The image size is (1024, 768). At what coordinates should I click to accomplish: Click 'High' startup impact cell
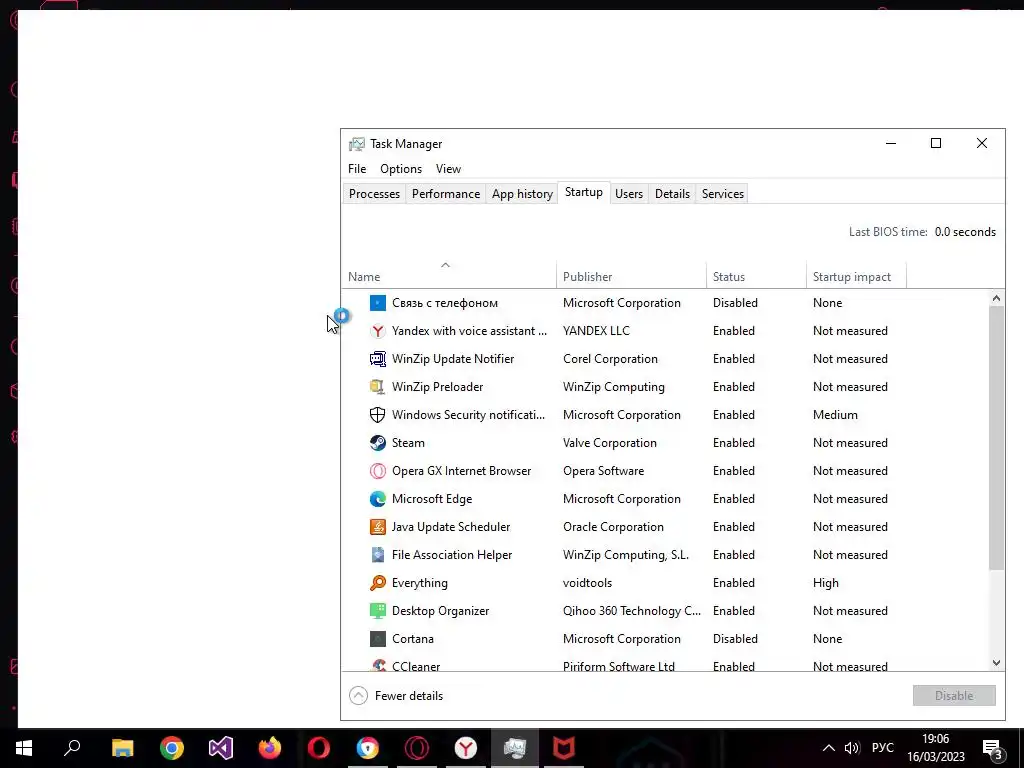pos(825,583)
